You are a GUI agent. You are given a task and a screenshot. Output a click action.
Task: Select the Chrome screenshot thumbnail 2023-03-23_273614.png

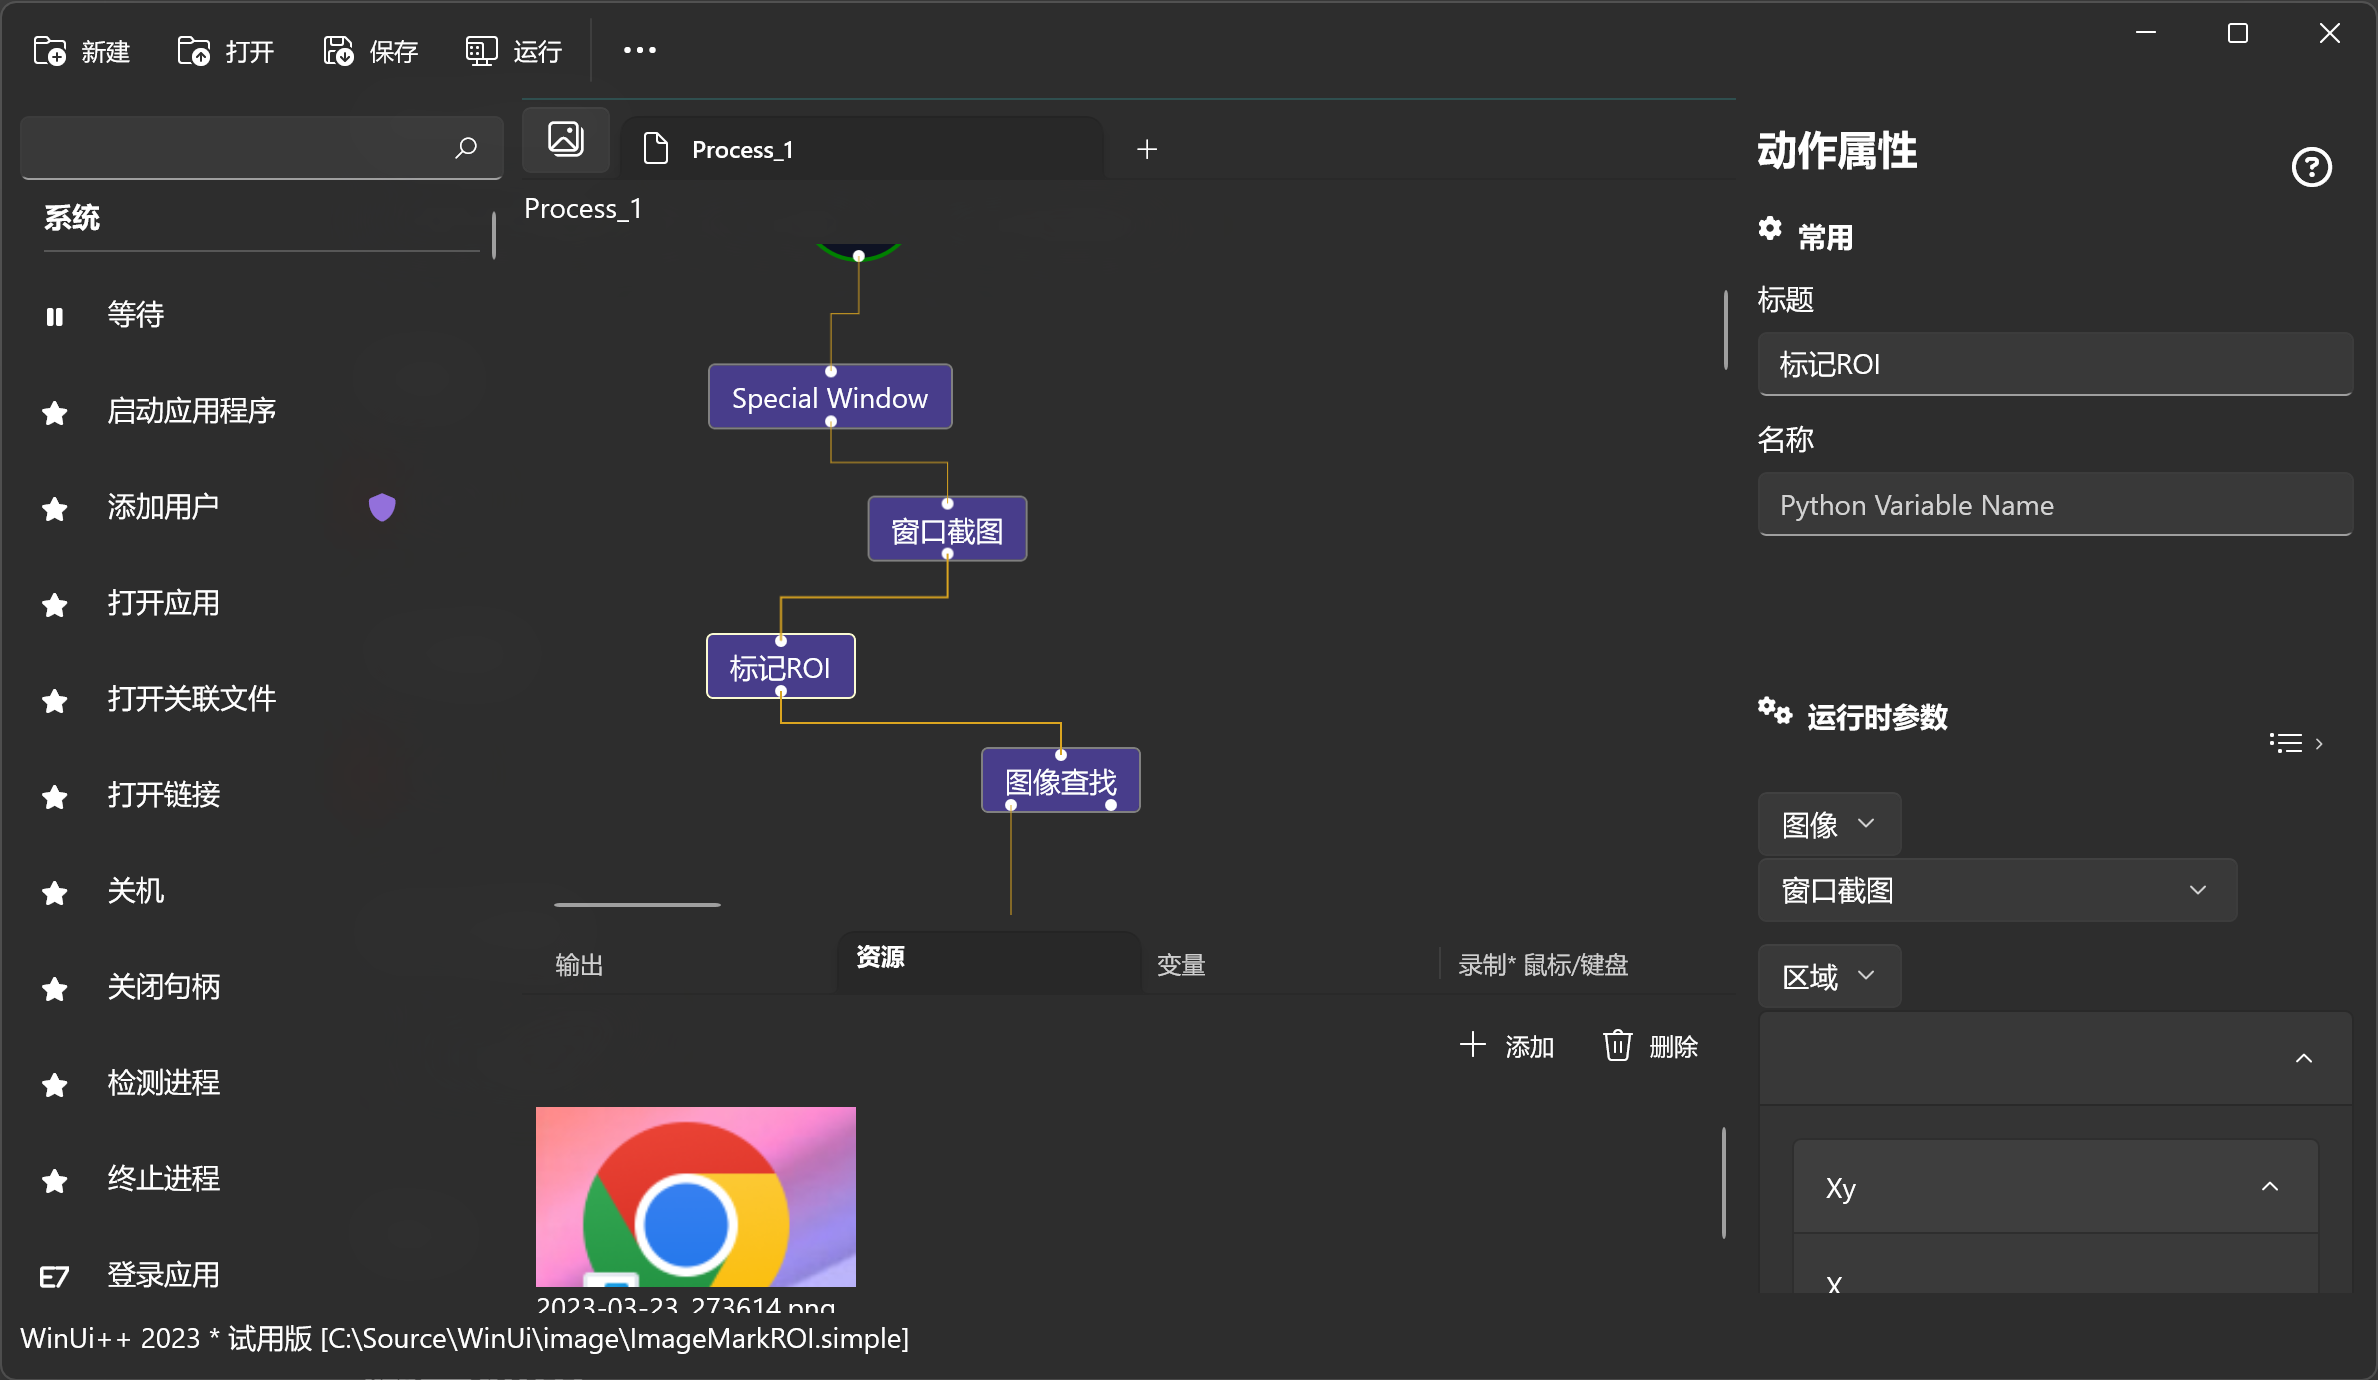coord(695,1195)
